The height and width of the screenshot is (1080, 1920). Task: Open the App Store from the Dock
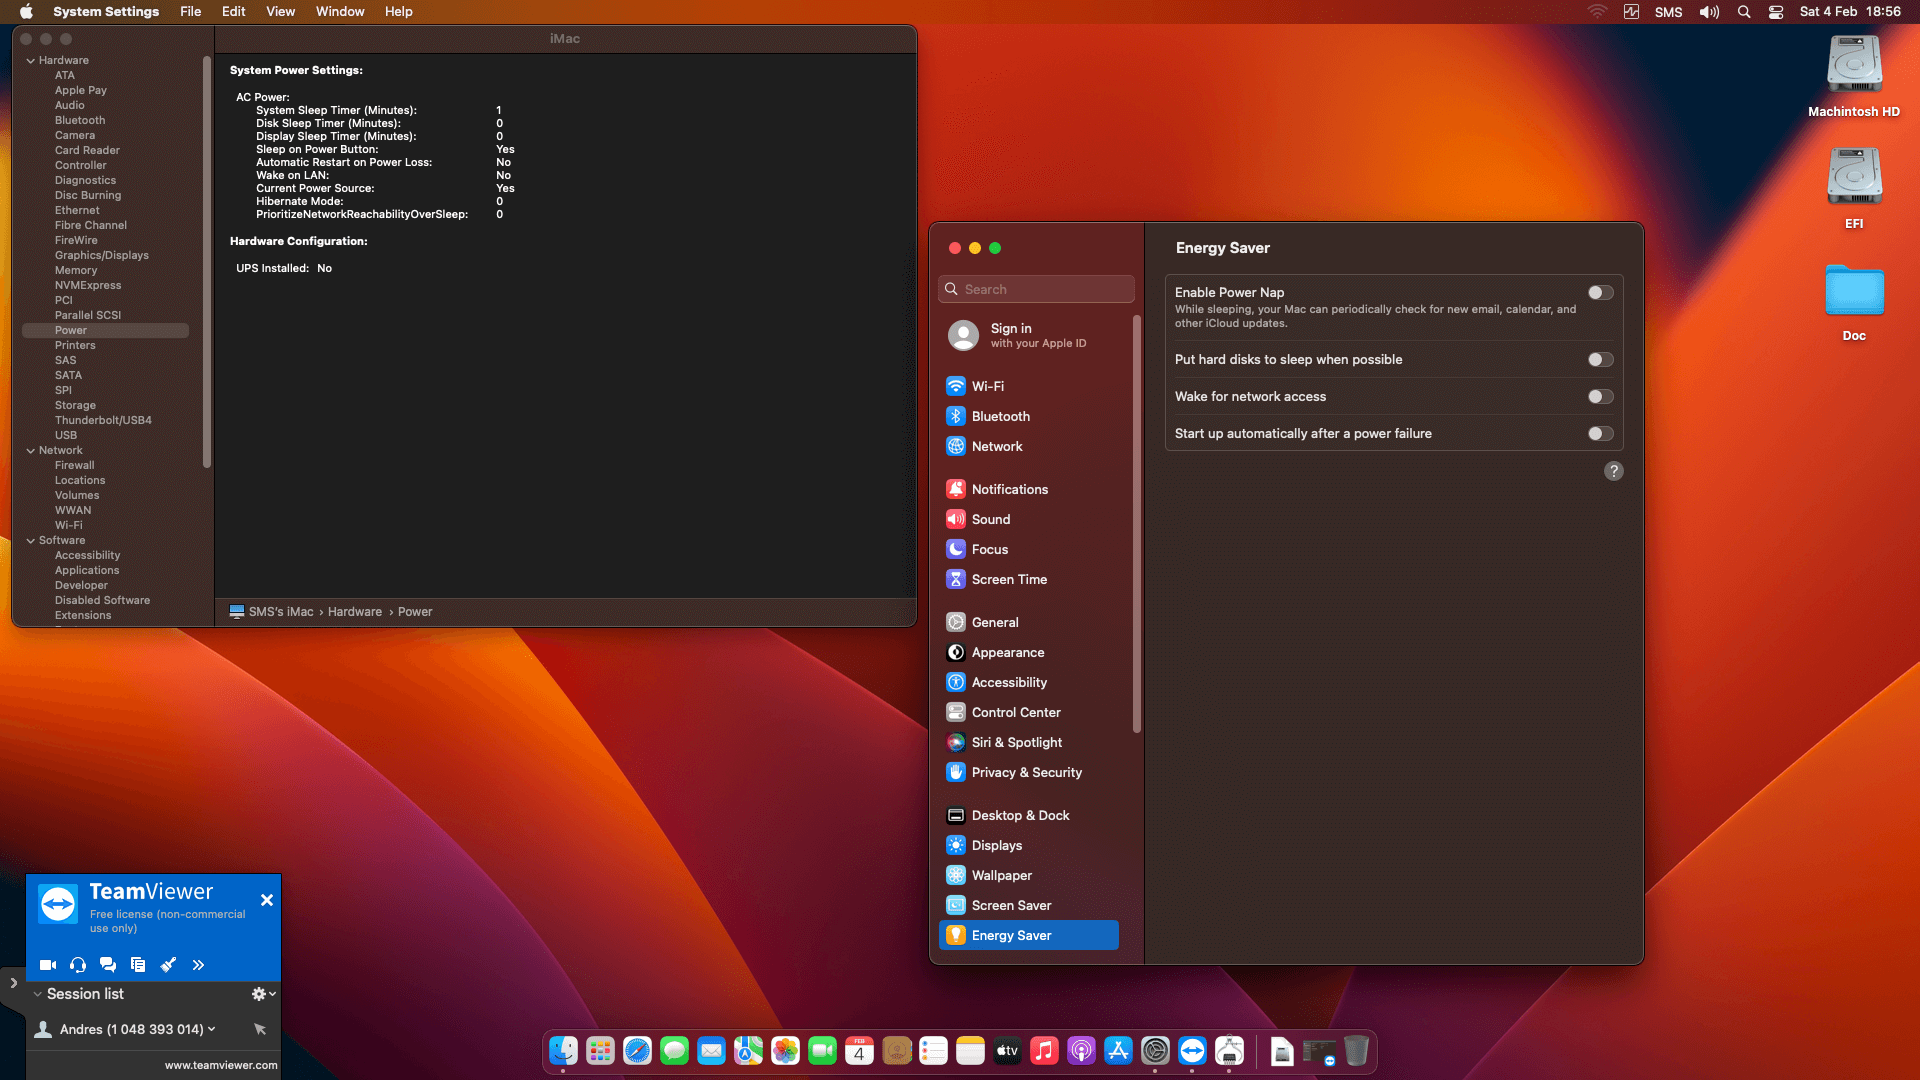point(1118,1051)
